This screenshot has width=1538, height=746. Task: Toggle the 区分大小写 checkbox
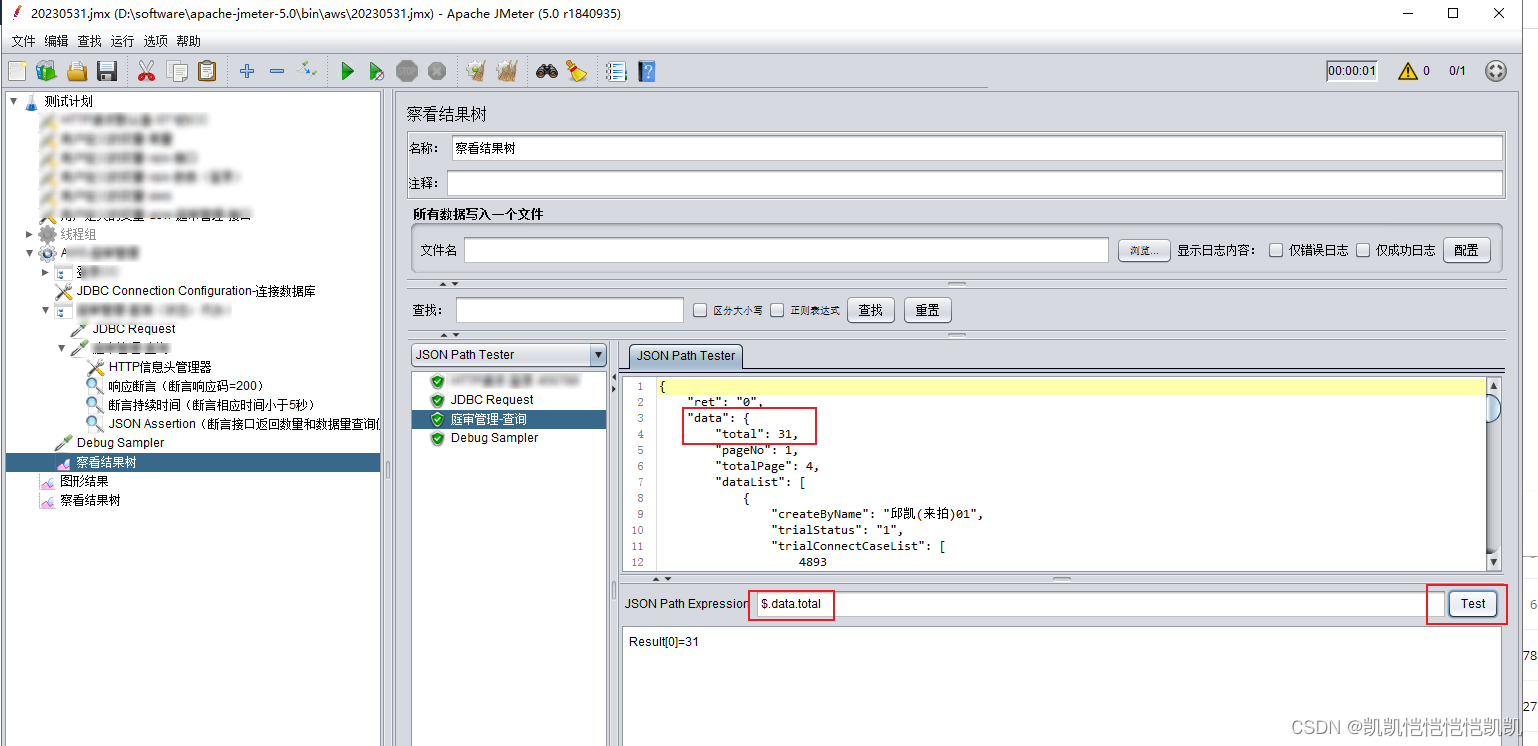pos(700,310)
